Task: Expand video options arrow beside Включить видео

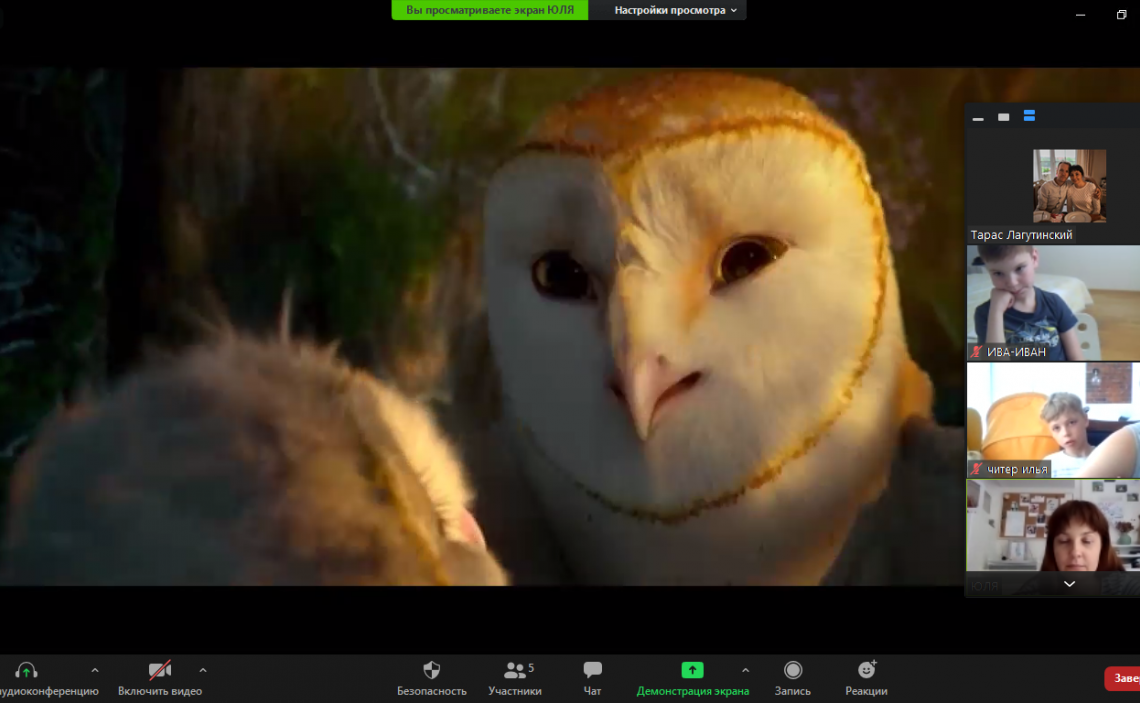Action: point(203,670)
